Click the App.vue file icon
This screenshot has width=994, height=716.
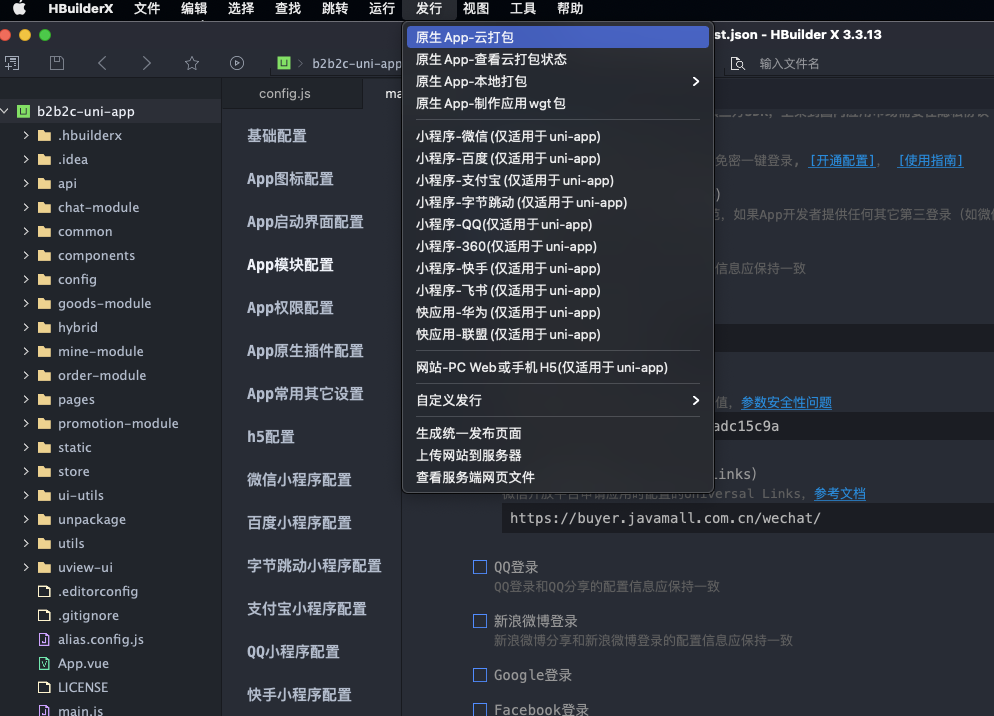[x=44, y=663]
